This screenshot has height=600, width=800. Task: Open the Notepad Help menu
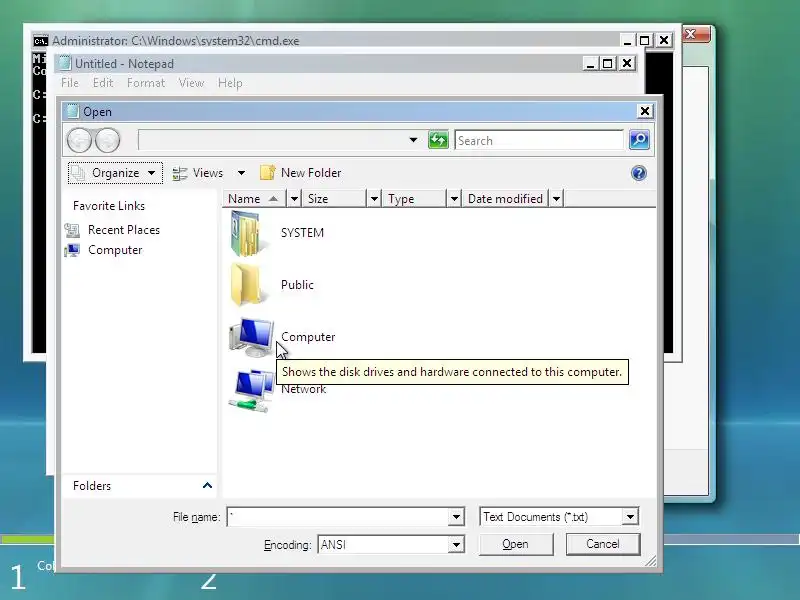[230, 83]
